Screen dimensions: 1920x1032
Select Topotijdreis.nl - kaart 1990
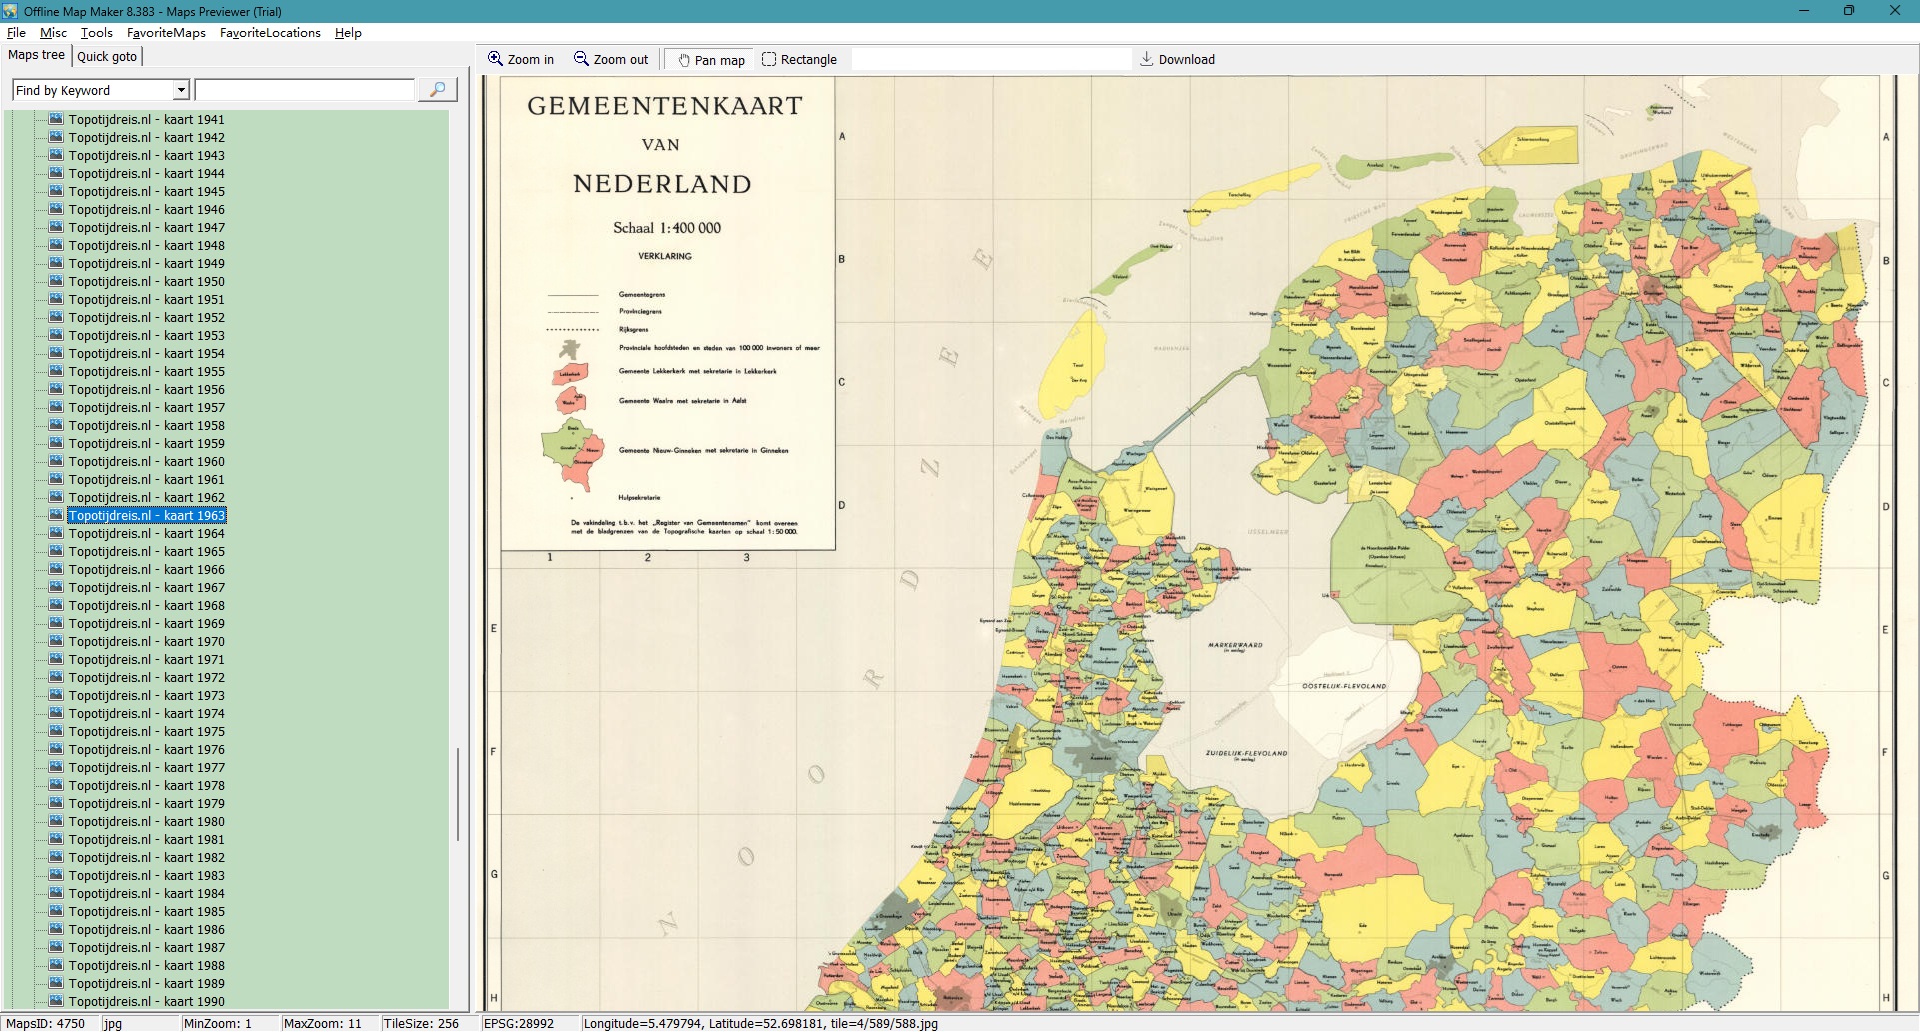[x=146, y=1001]
